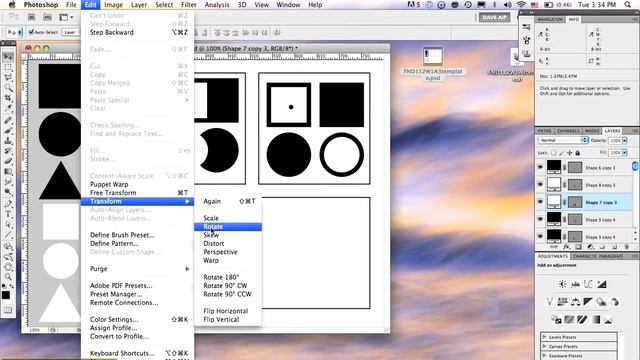Select the Zoom tool in the toolbox

[8, 277]
